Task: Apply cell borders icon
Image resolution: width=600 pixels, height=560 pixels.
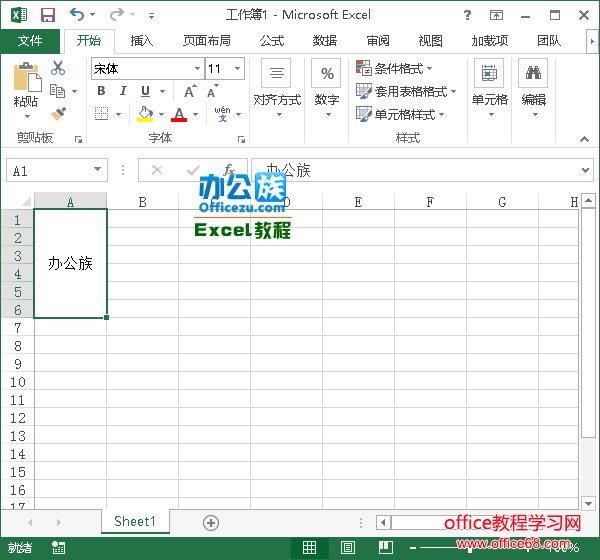Action: (x=101, y=114)
